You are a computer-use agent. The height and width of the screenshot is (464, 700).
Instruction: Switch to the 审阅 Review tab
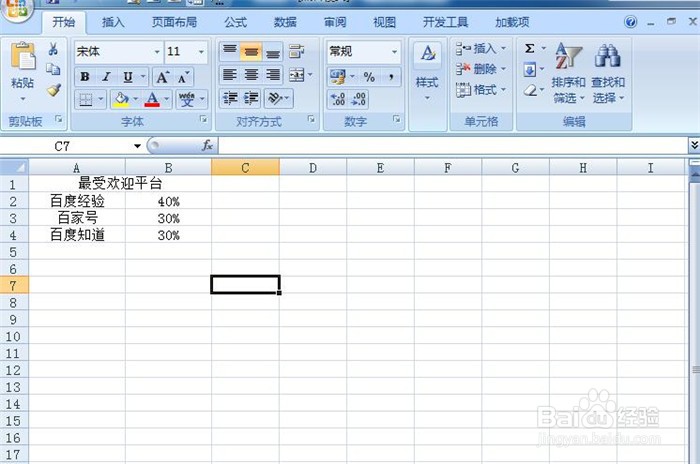(x=335, y=22)
